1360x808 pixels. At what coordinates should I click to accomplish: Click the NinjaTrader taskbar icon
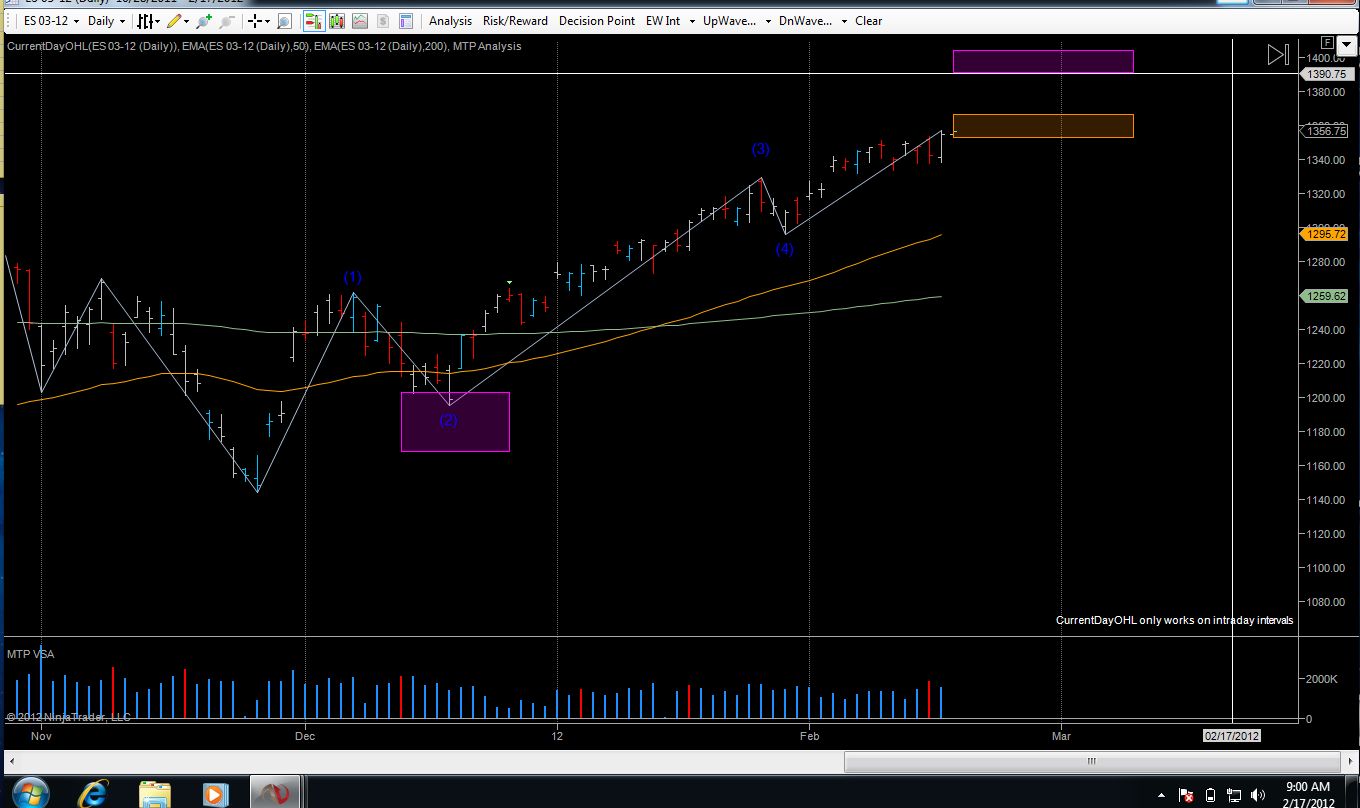[x=277, y=794]
